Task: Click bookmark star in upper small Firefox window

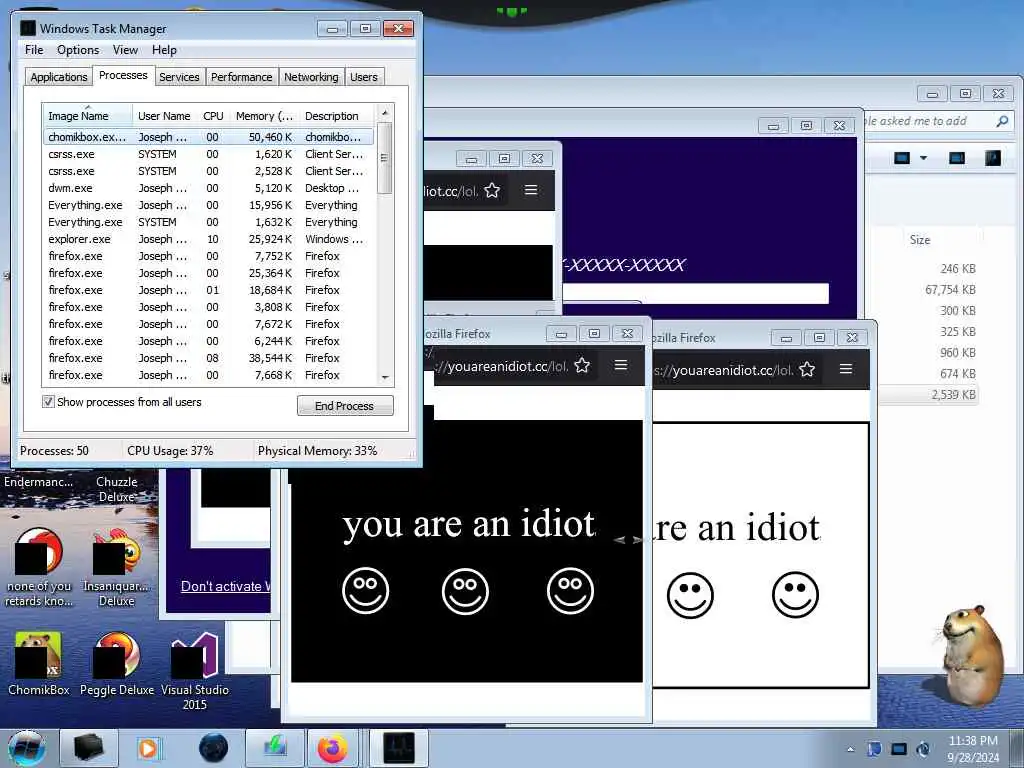Action: tap(492, 191)
